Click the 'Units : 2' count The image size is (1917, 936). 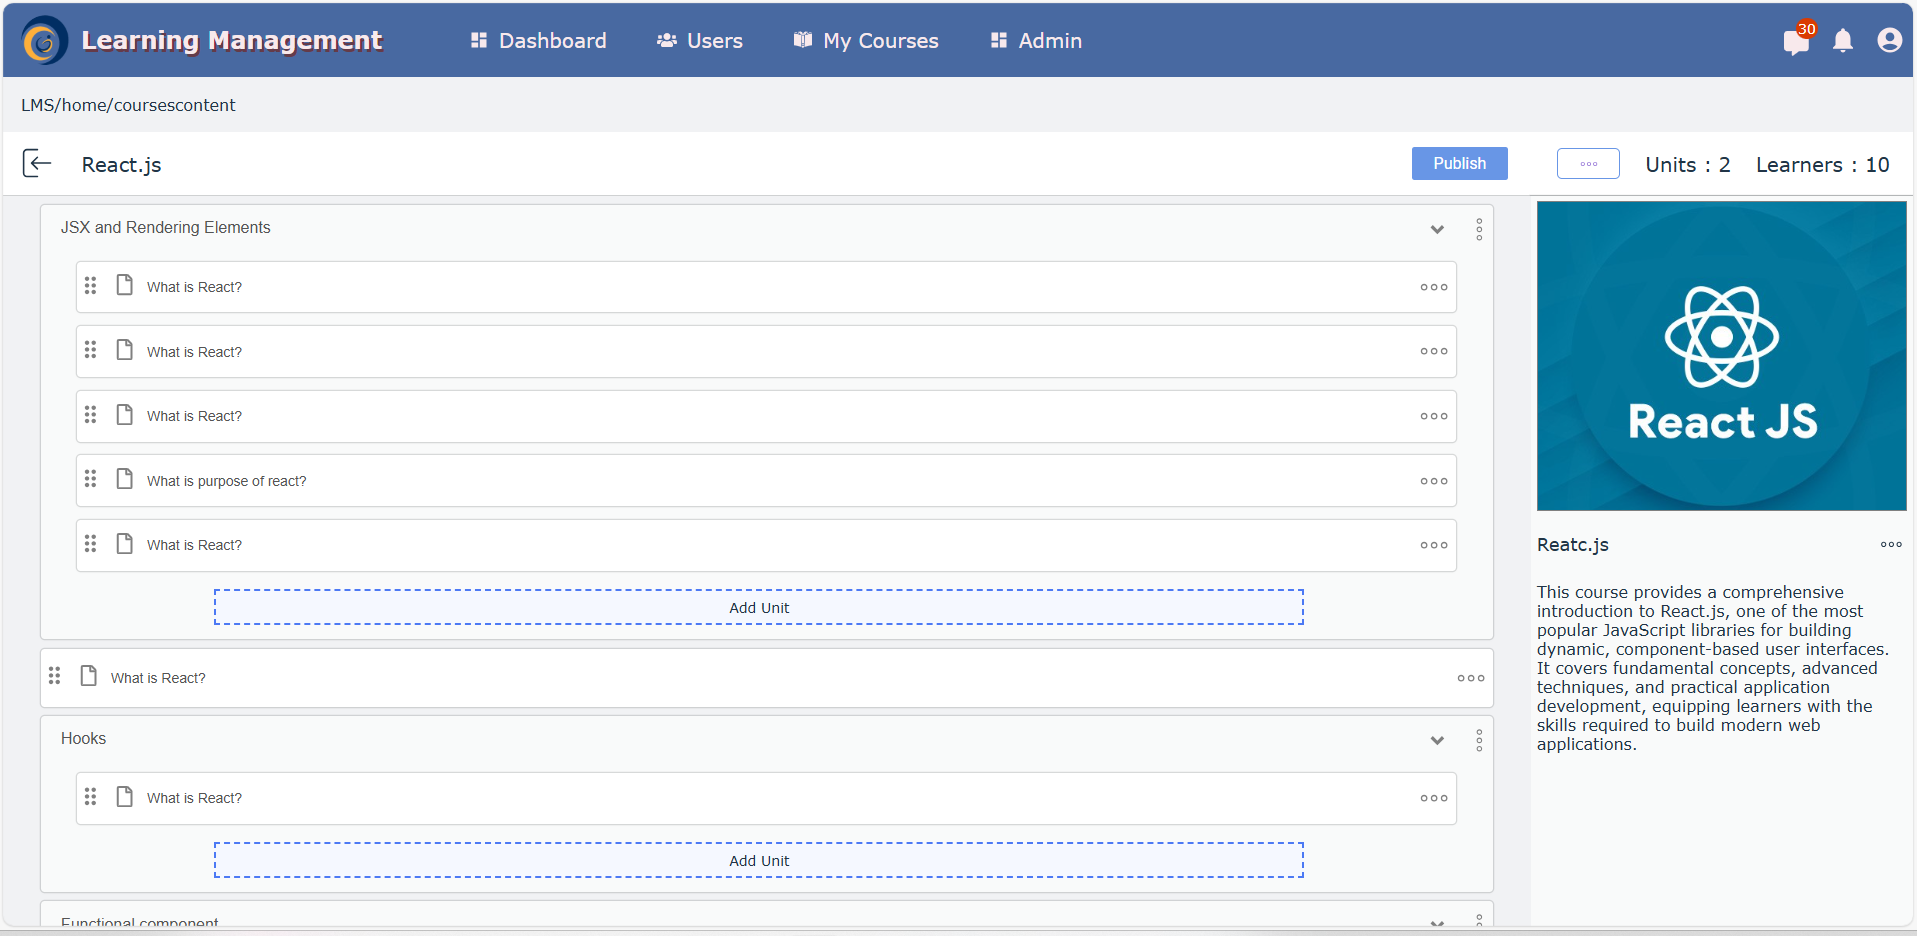click(1687, 165)
